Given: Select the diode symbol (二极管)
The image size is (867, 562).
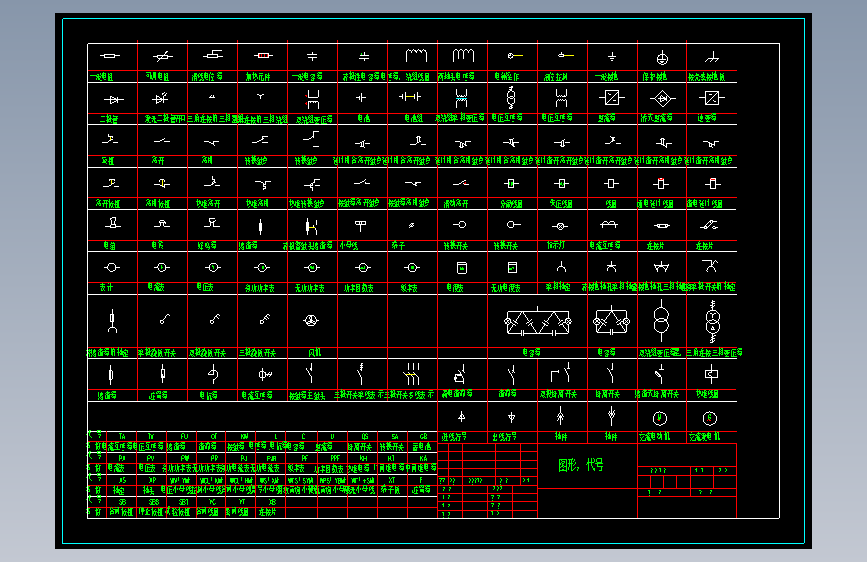Looking at the screenshot, I should click(114, 100).
